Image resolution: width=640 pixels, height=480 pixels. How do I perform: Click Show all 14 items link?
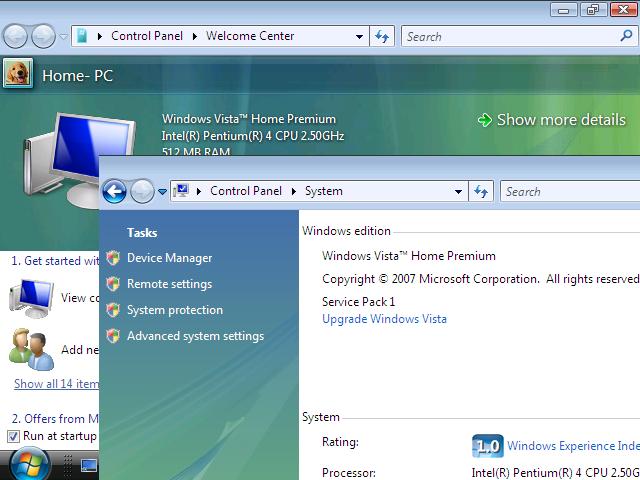(x=56, y=384)
